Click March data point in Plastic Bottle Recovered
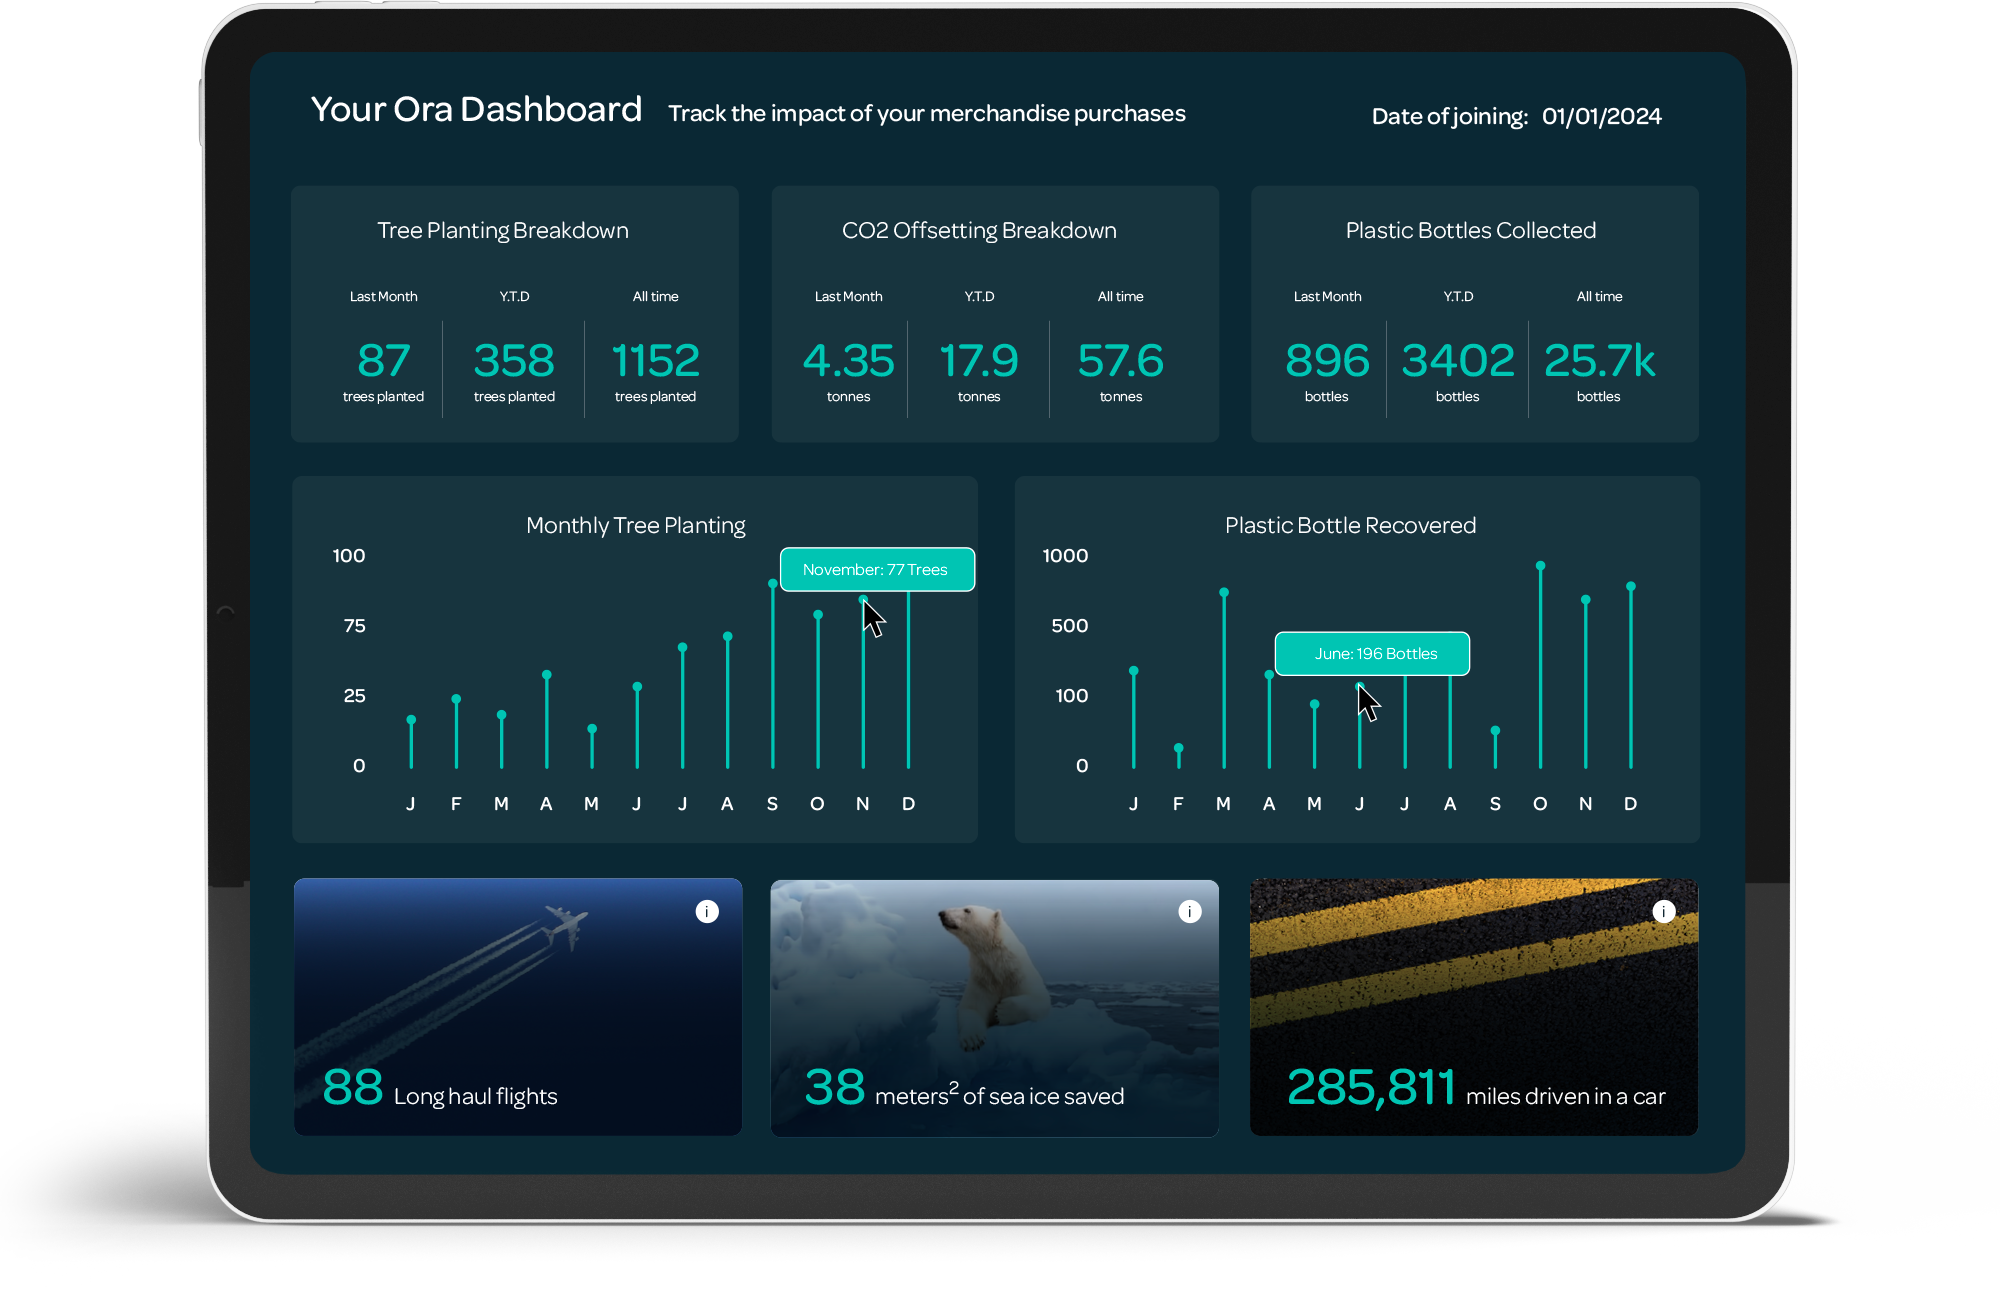2000x1313 pixels. point(1223,592)
